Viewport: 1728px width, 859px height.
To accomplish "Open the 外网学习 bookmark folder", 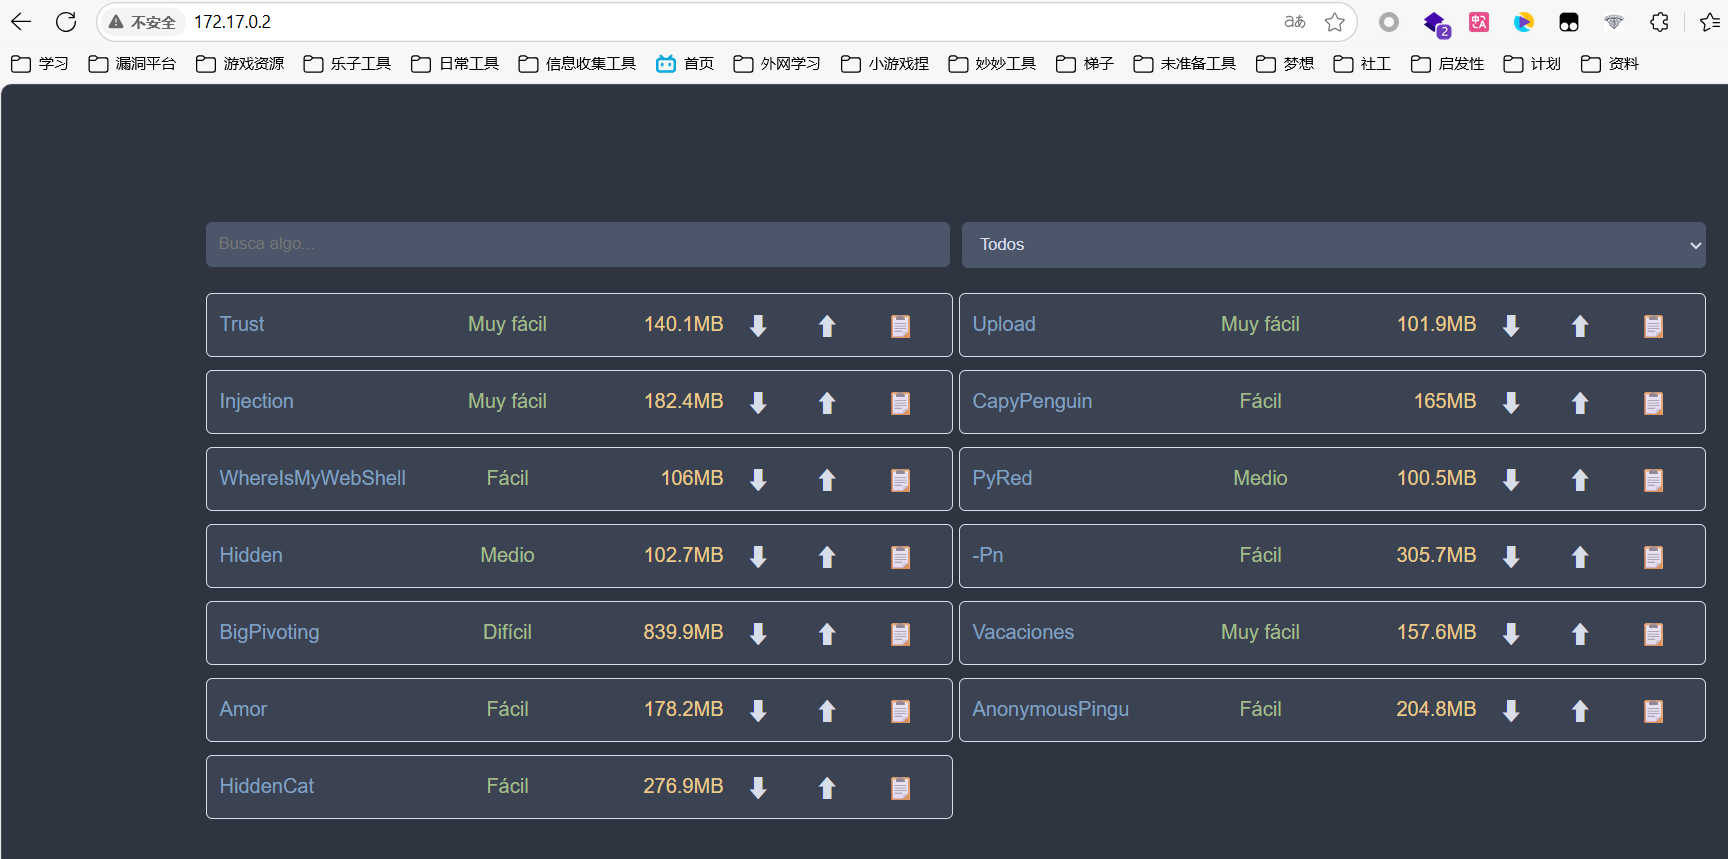I will (x=777, y=64).
